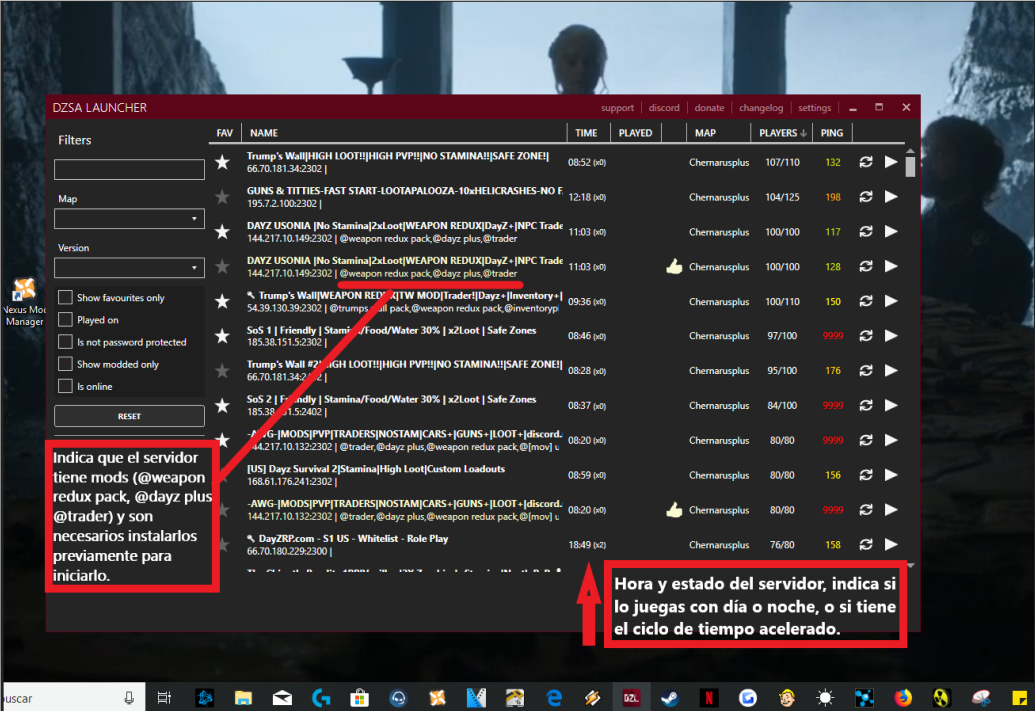Refresh SoS 1 Friendly server row
The width and height of the screenshot is (1035, 711).
(866, 336)
